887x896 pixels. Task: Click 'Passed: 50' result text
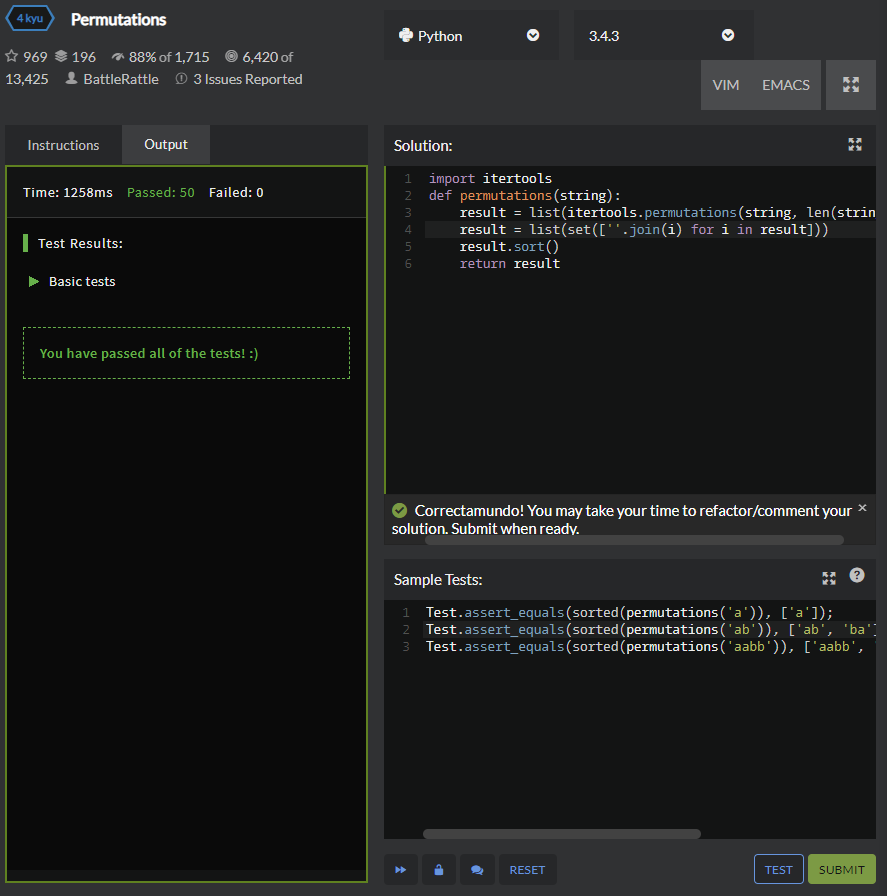(x=161, y=193)
